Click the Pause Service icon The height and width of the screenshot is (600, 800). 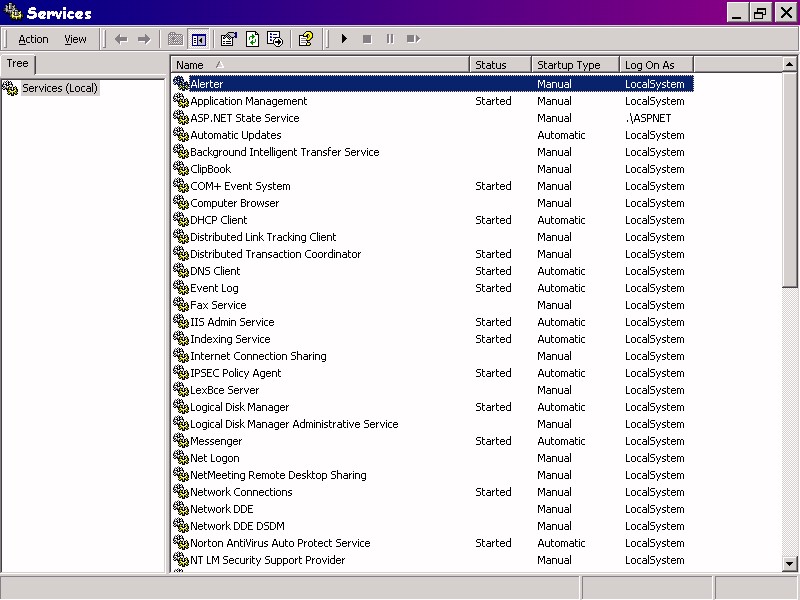(390, 39)
